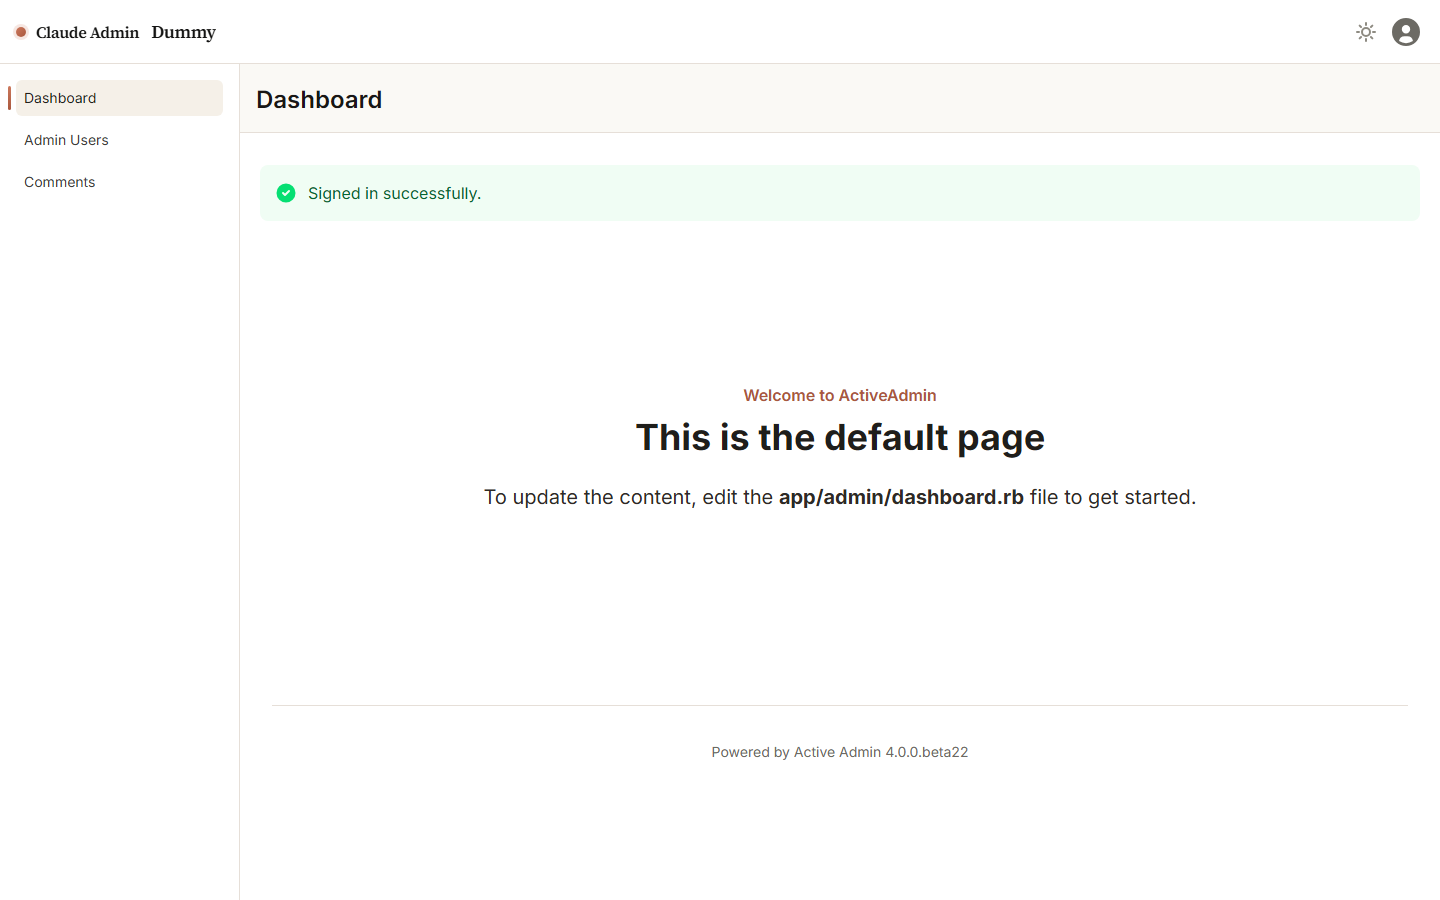1440x900 pixels.
Task: Click the Dashboard page heading
Action: (319, 99)
